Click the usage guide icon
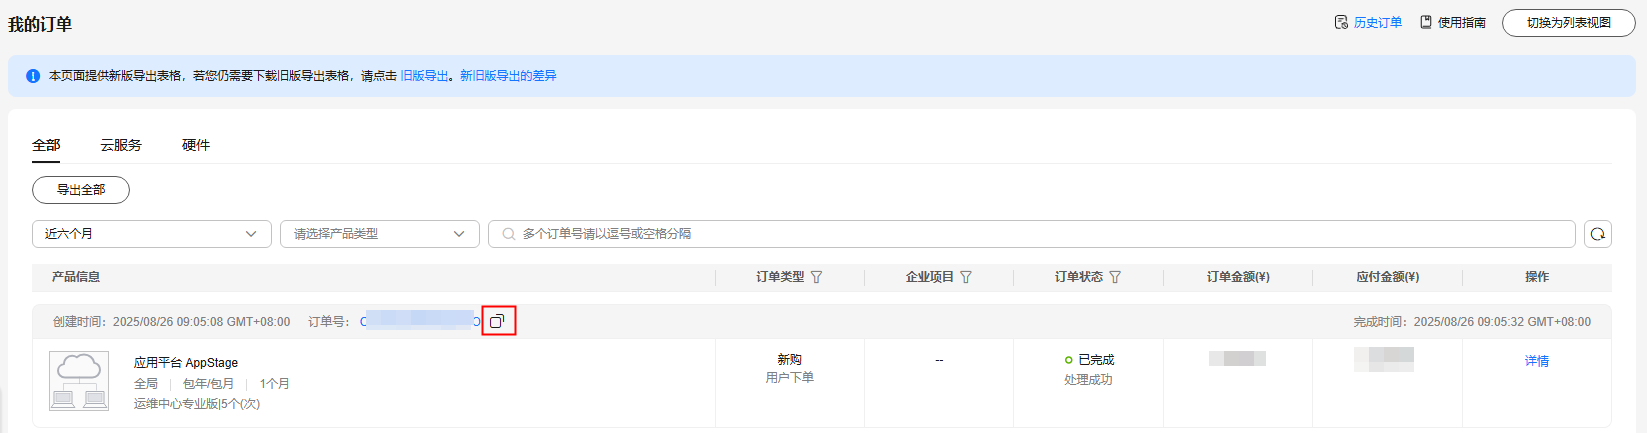Image resolution: width=1647 pixels, height=433 pixels. point(1426,22)
